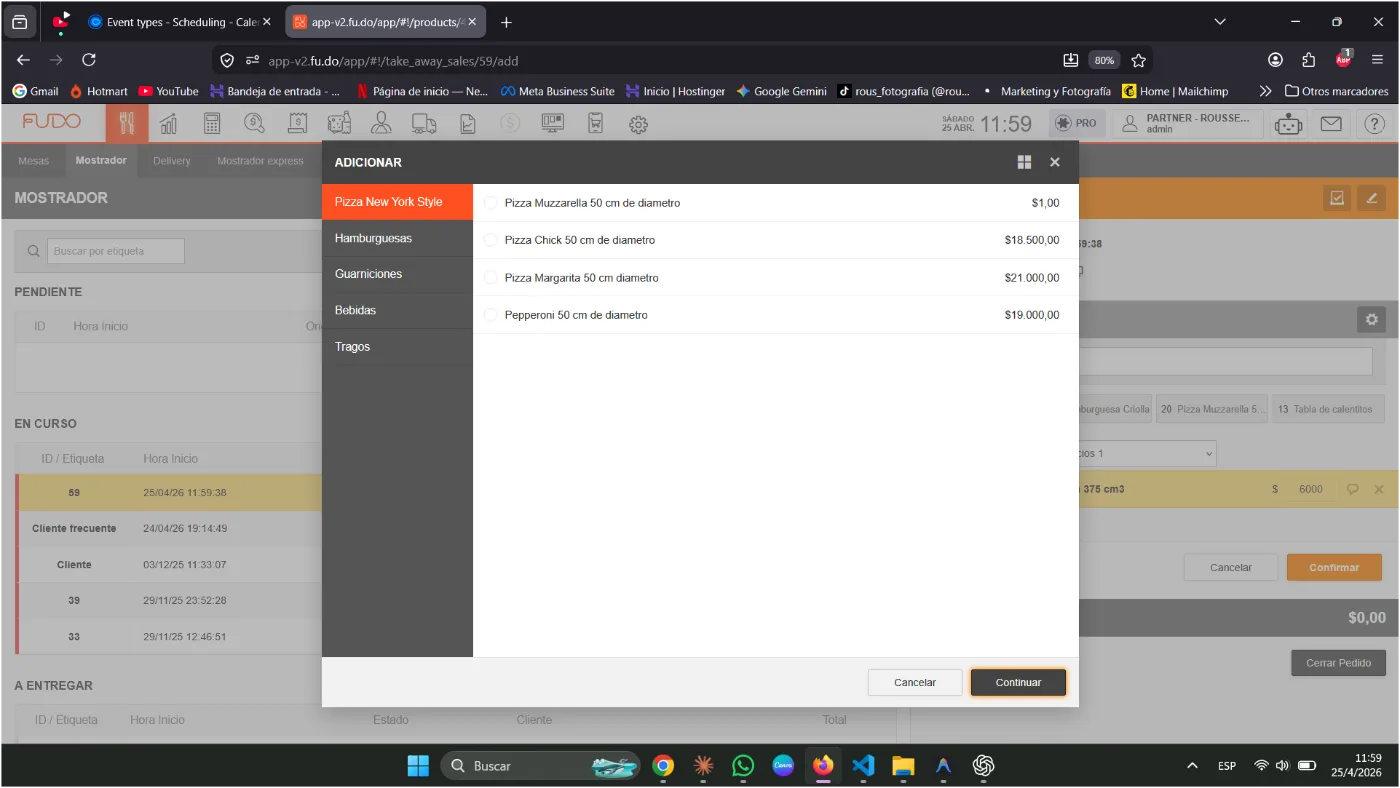Open the bar chart statistics icon
This screenshot has height=788, width=1400.
[169, 123]
